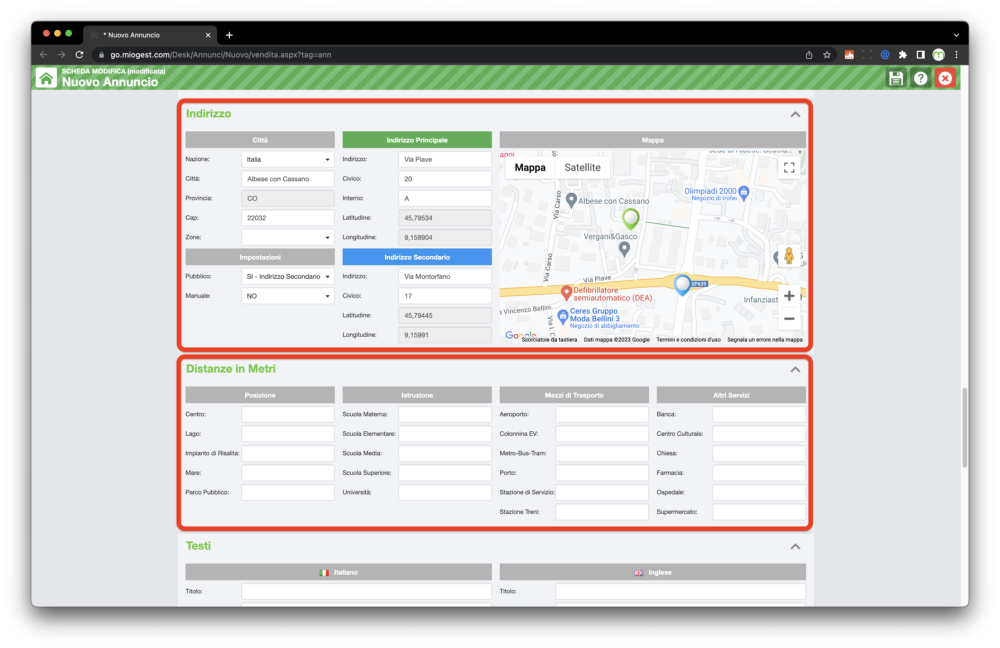Collapse the Testi section
Viewport: 1000px width, 648px height.
pos(795,547)
